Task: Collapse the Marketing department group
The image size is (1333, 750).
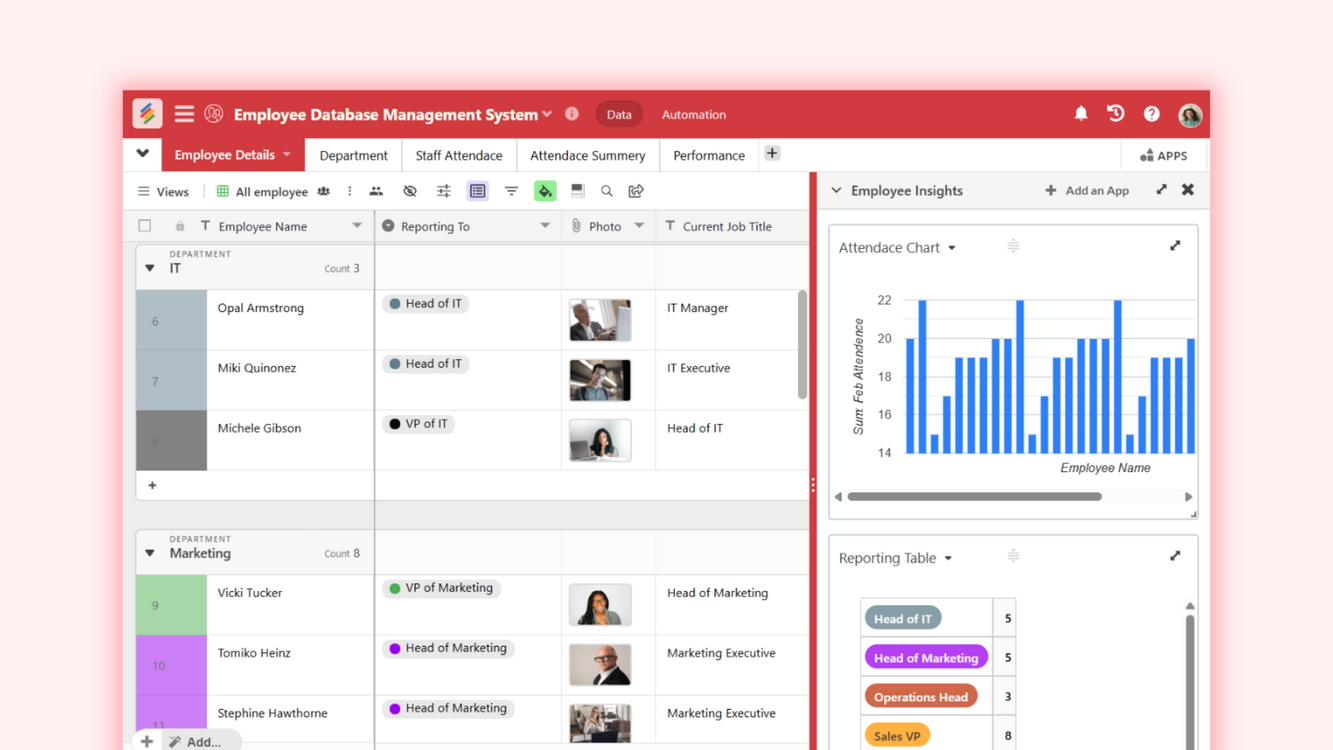Action: click(150, 553)
